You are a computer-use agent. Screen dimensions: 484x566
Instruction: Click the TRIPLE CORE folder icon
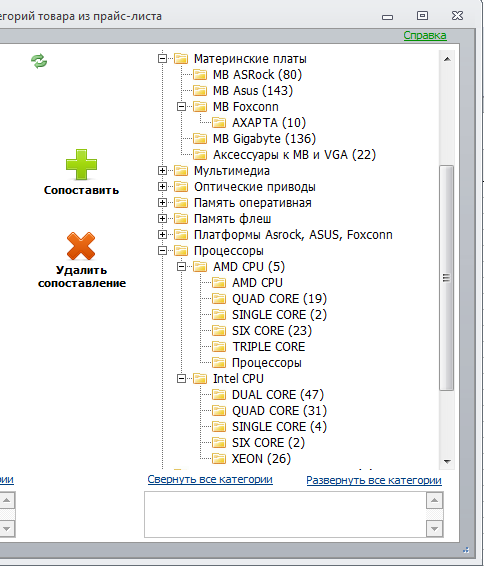[x=219, y=347]
